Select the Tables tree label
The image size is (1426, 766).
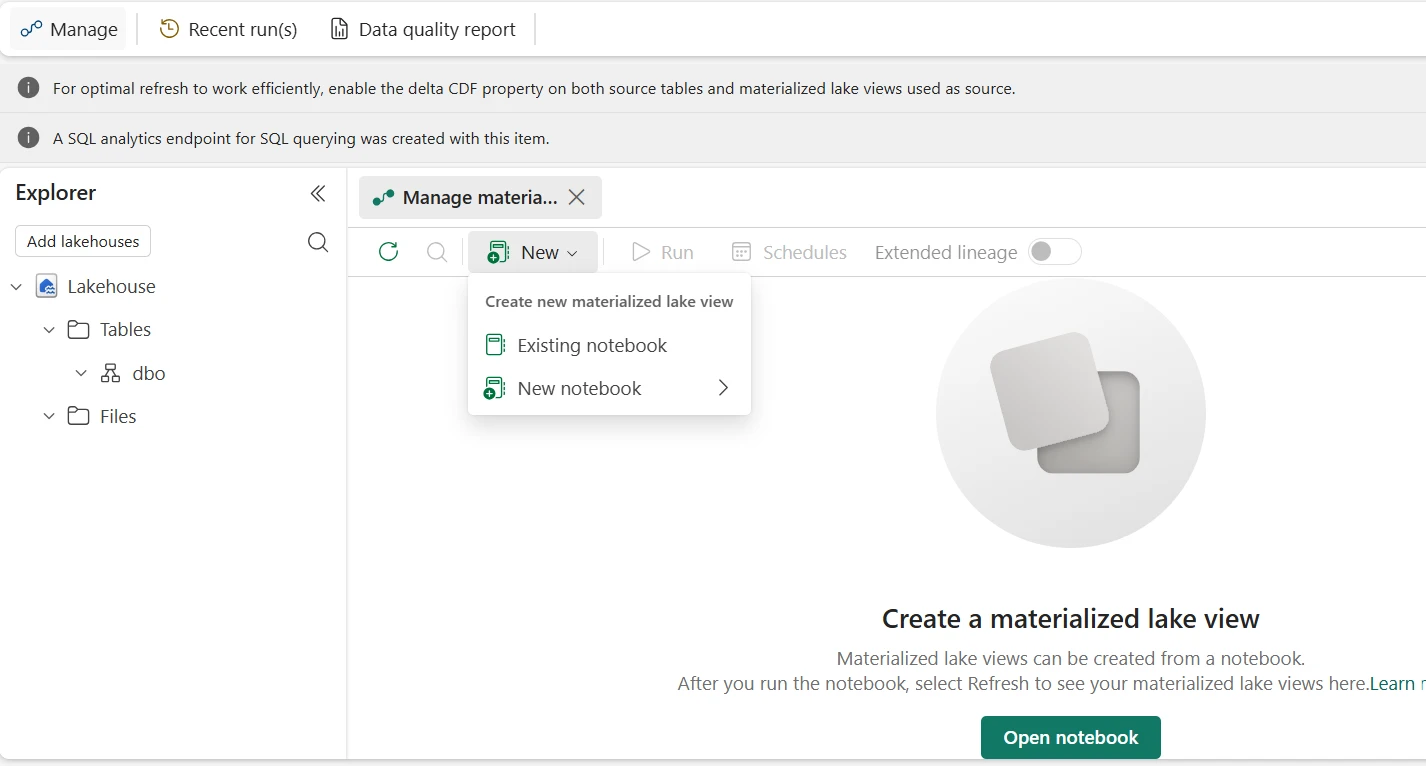coord(125,329)
